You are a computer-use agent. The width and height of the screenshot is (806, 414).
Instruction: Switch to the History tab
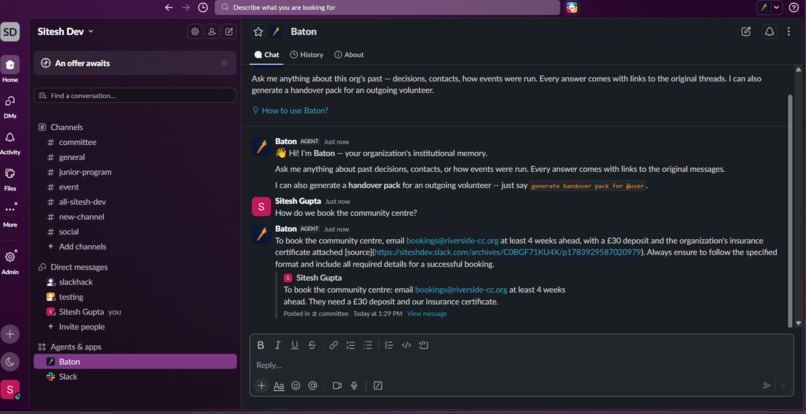[x=307, y=55]
